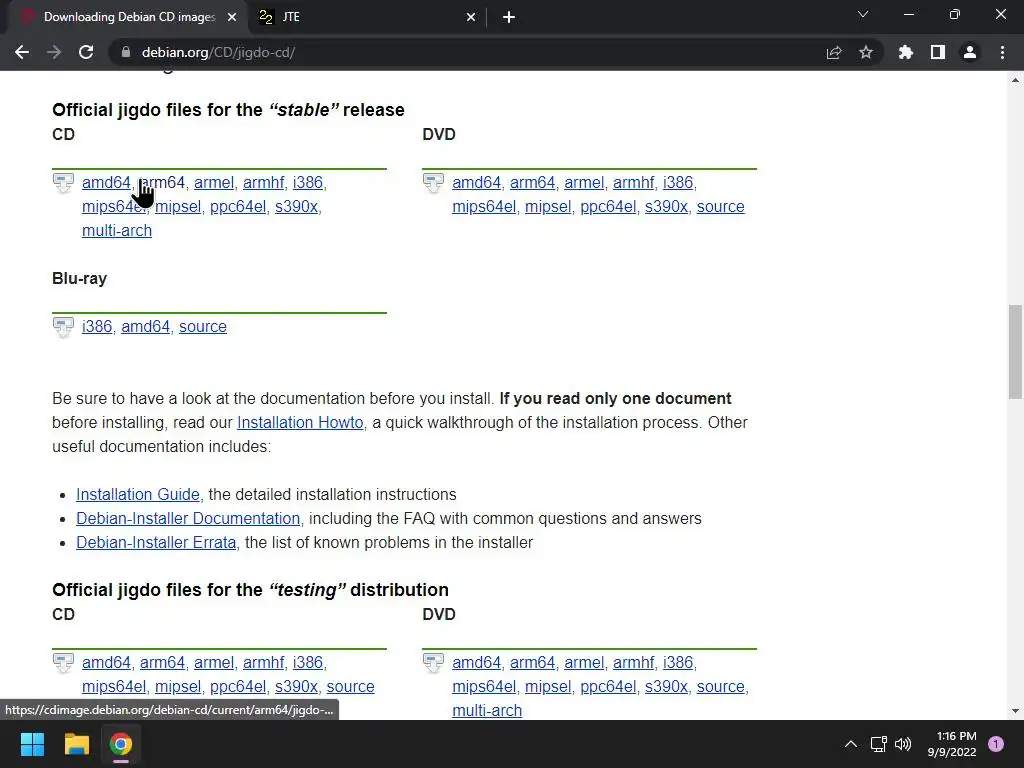Click download icon beside Blu-ray list
The image size is (1024, 768).
pos(63,327)
